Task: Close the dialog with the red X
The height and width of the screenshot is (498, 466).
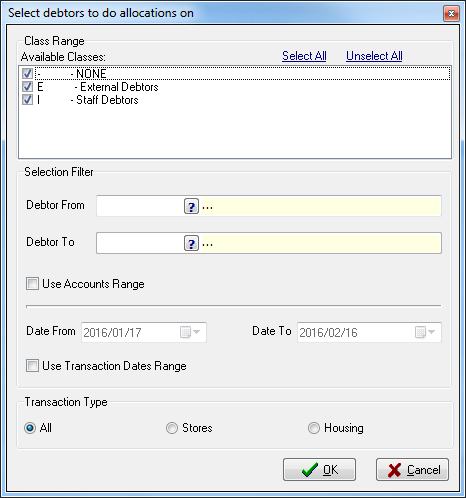Action: (451, 13)
